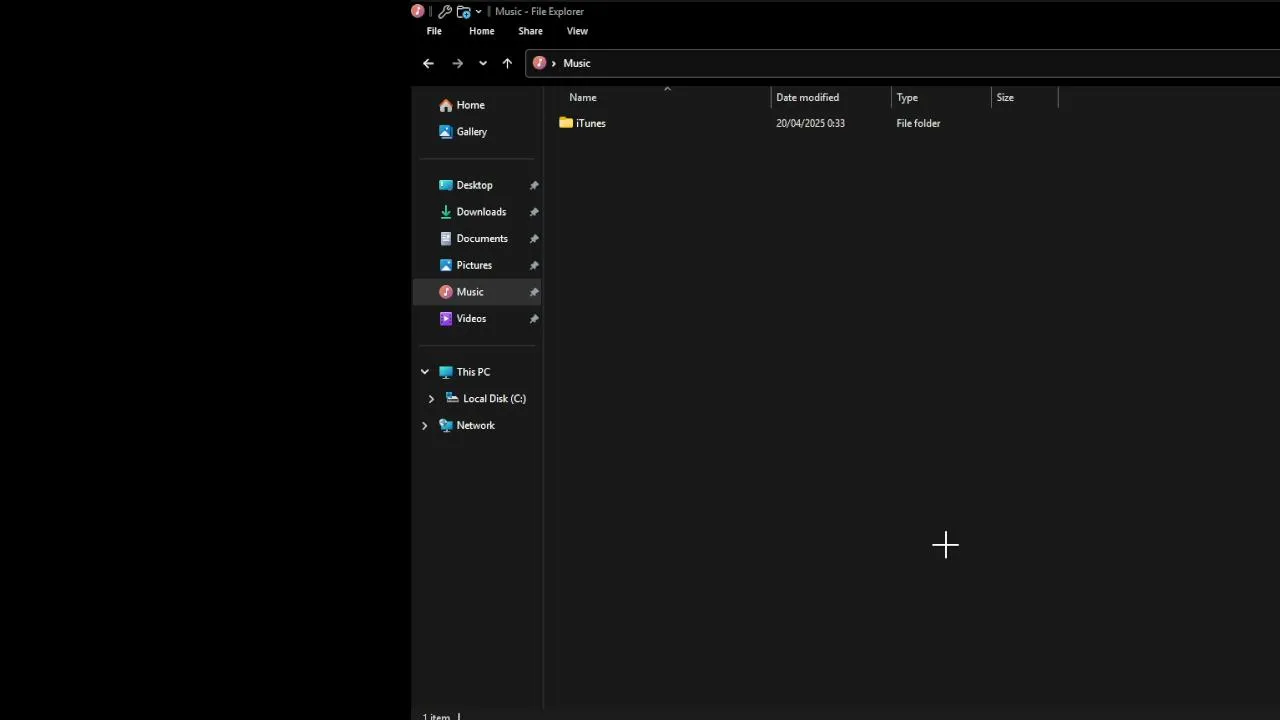Click the pin icon beside Videos
Viewport: 1280px width, 720px height.
pyautogui.click(x=534, y=319)
